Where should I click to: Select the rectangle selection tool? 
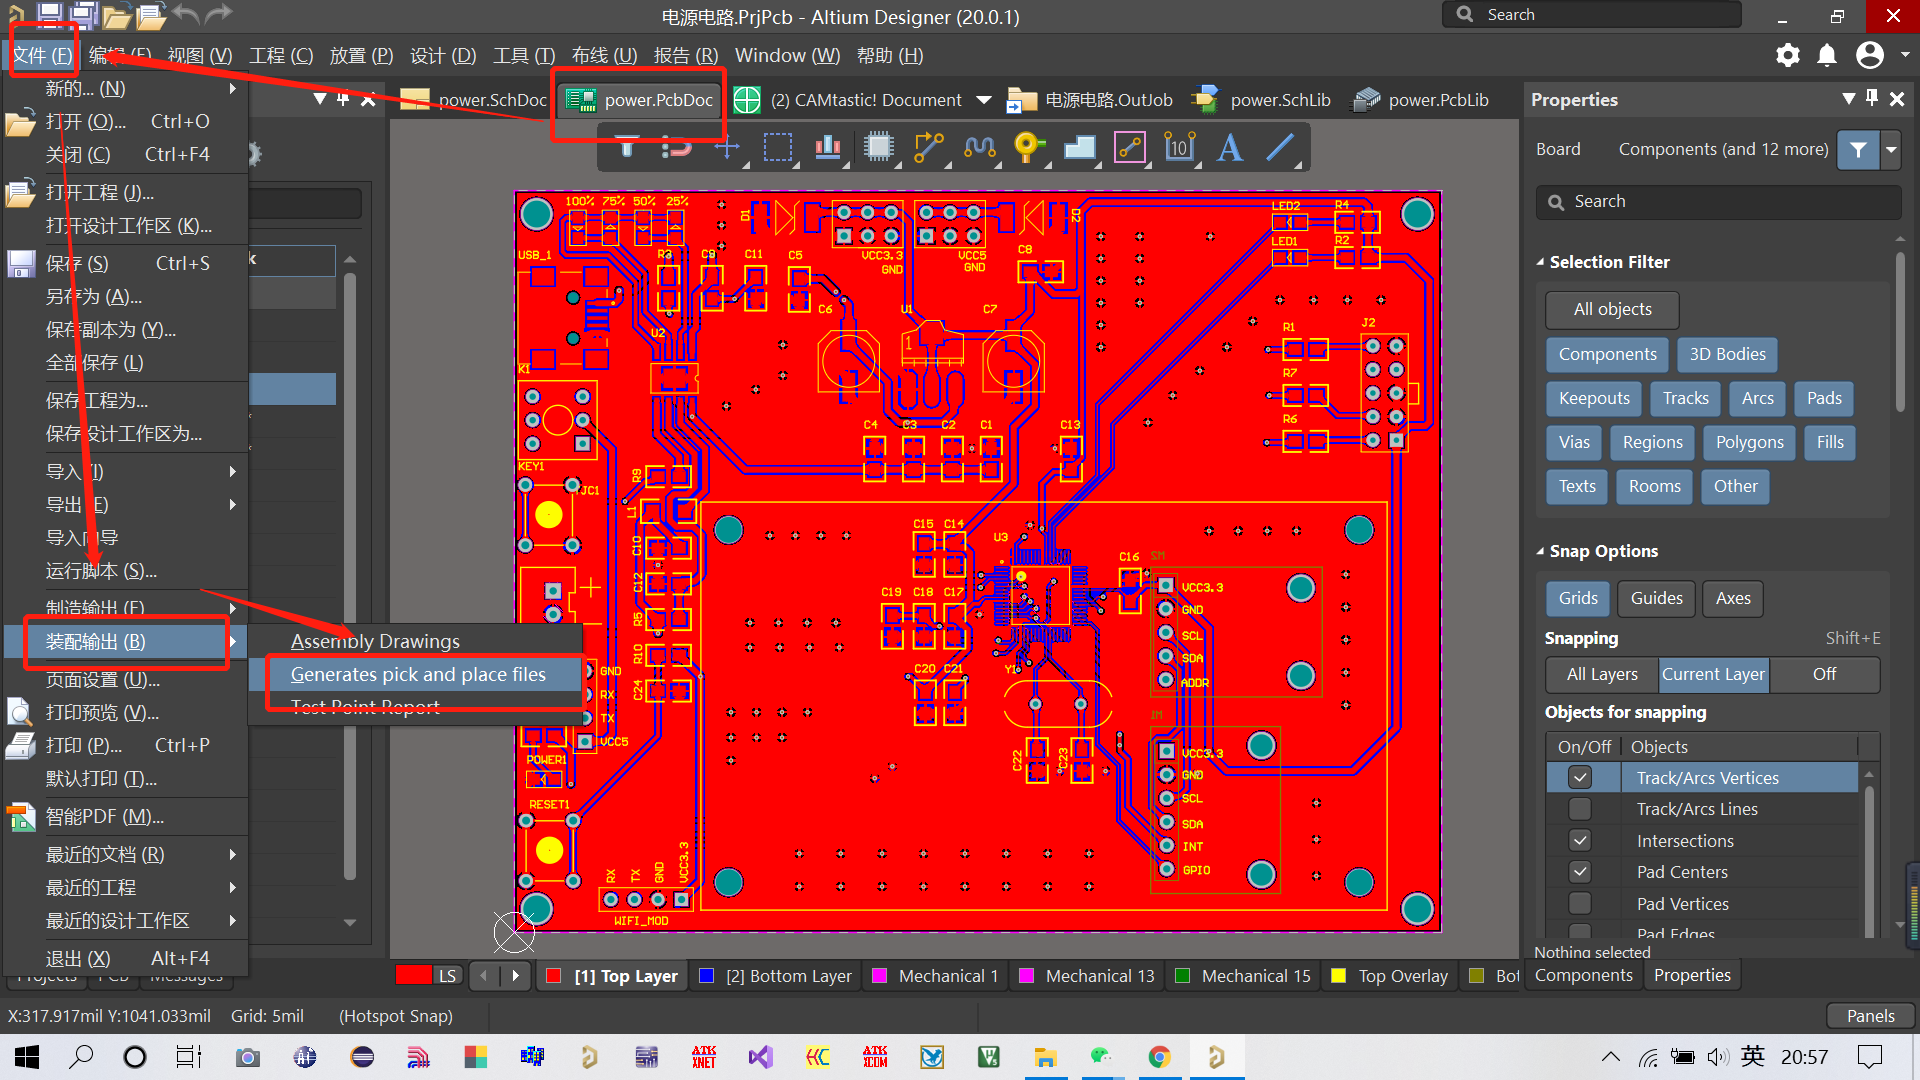[777, 148]
